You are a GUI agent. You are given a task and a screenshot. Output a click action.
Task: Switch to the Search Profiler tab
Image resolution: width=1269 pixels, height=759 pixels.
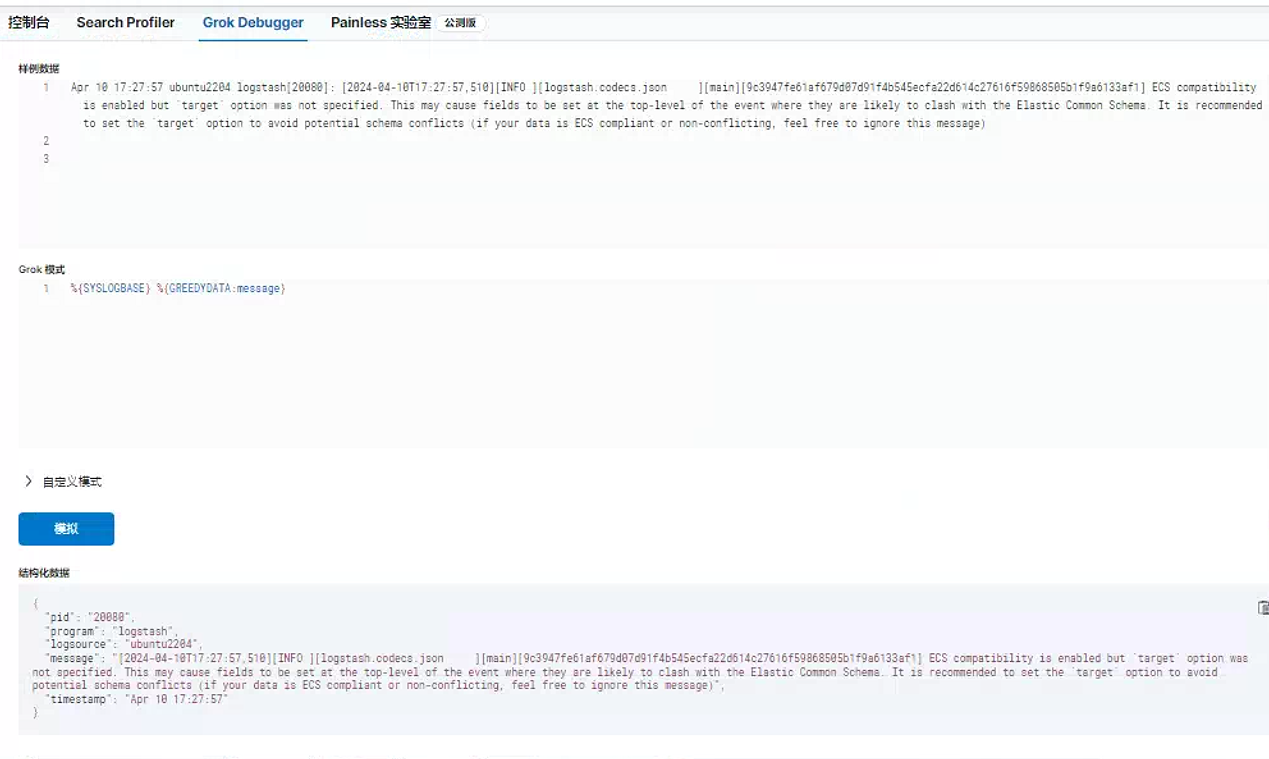125,22
